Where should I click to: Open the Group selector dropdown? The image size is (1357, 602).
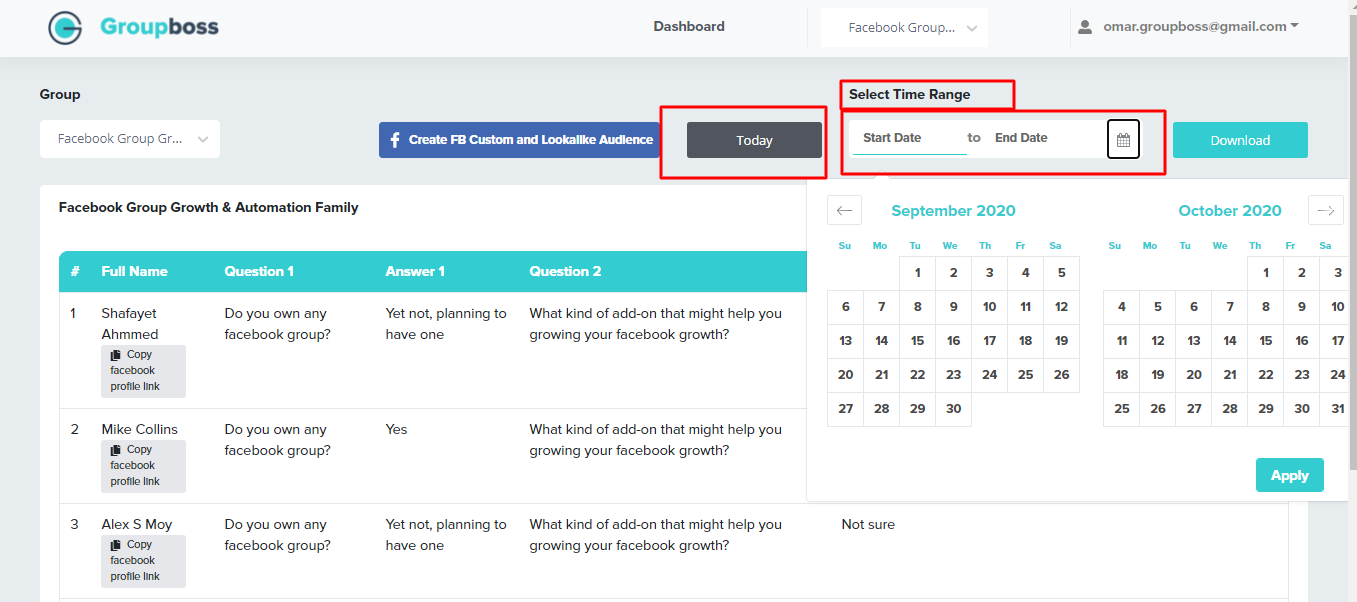click(x=130, y=139)
